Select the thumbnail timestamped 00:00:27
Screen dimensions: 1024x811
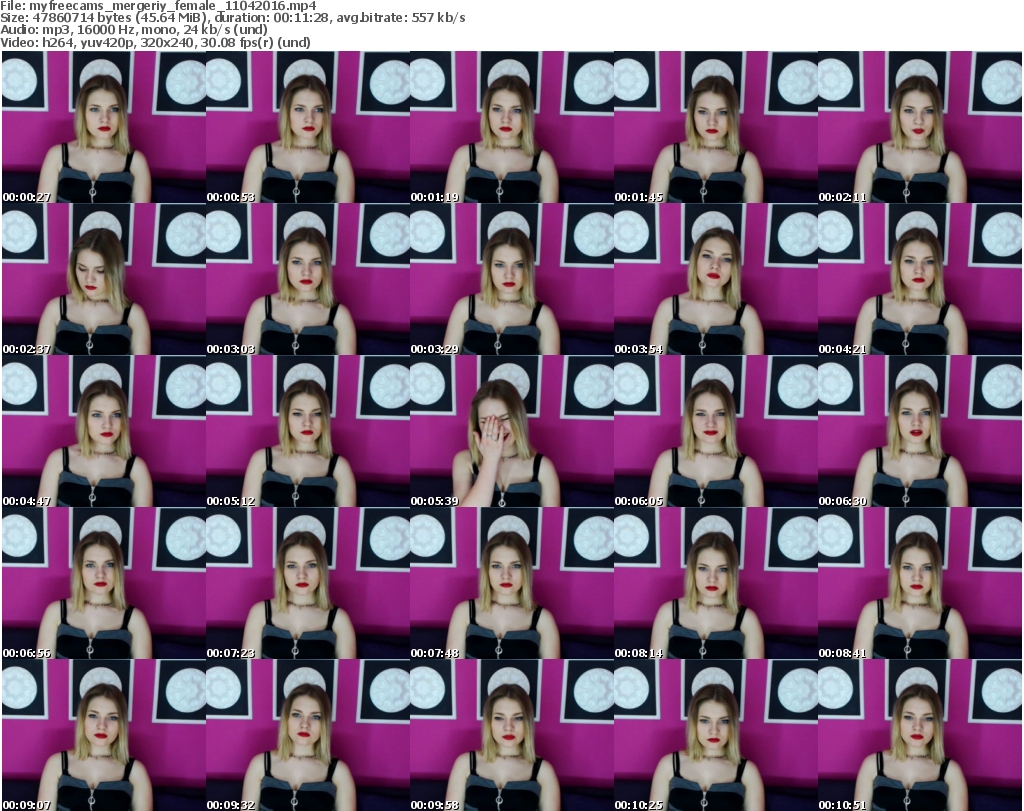coord(104,127)
